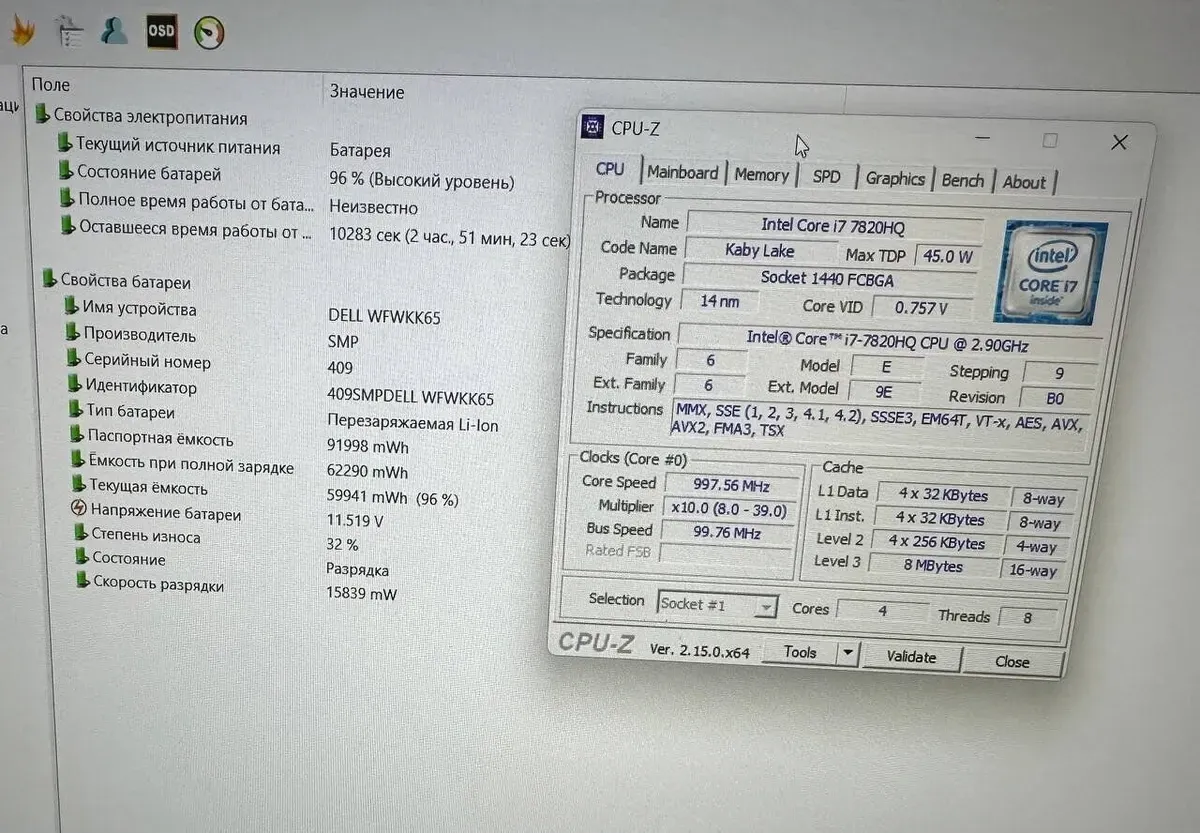Screen dimensions: 1200x833
Task: Go to the Graphics tab
Action: (x=894, y=179)
